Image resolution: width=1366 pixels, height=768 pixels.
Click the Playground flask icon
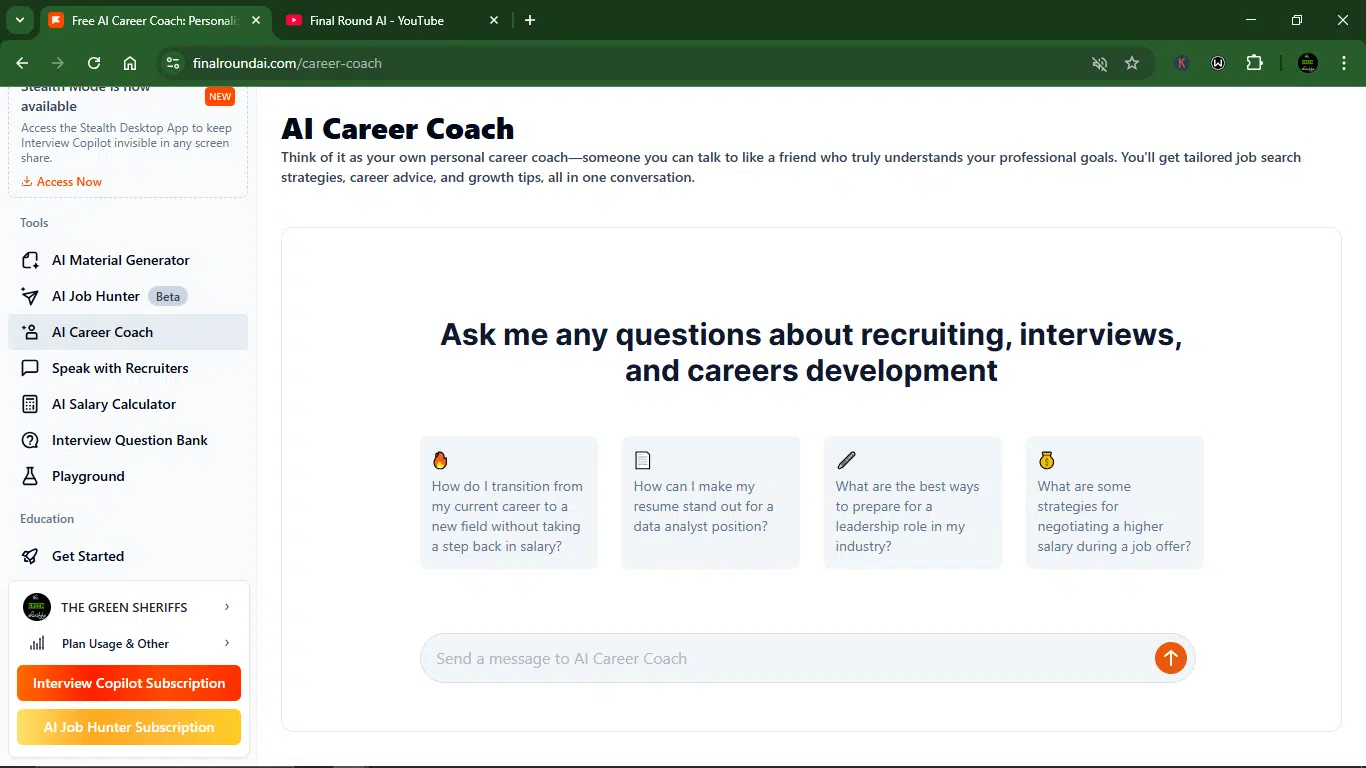(x=30, y=476)
